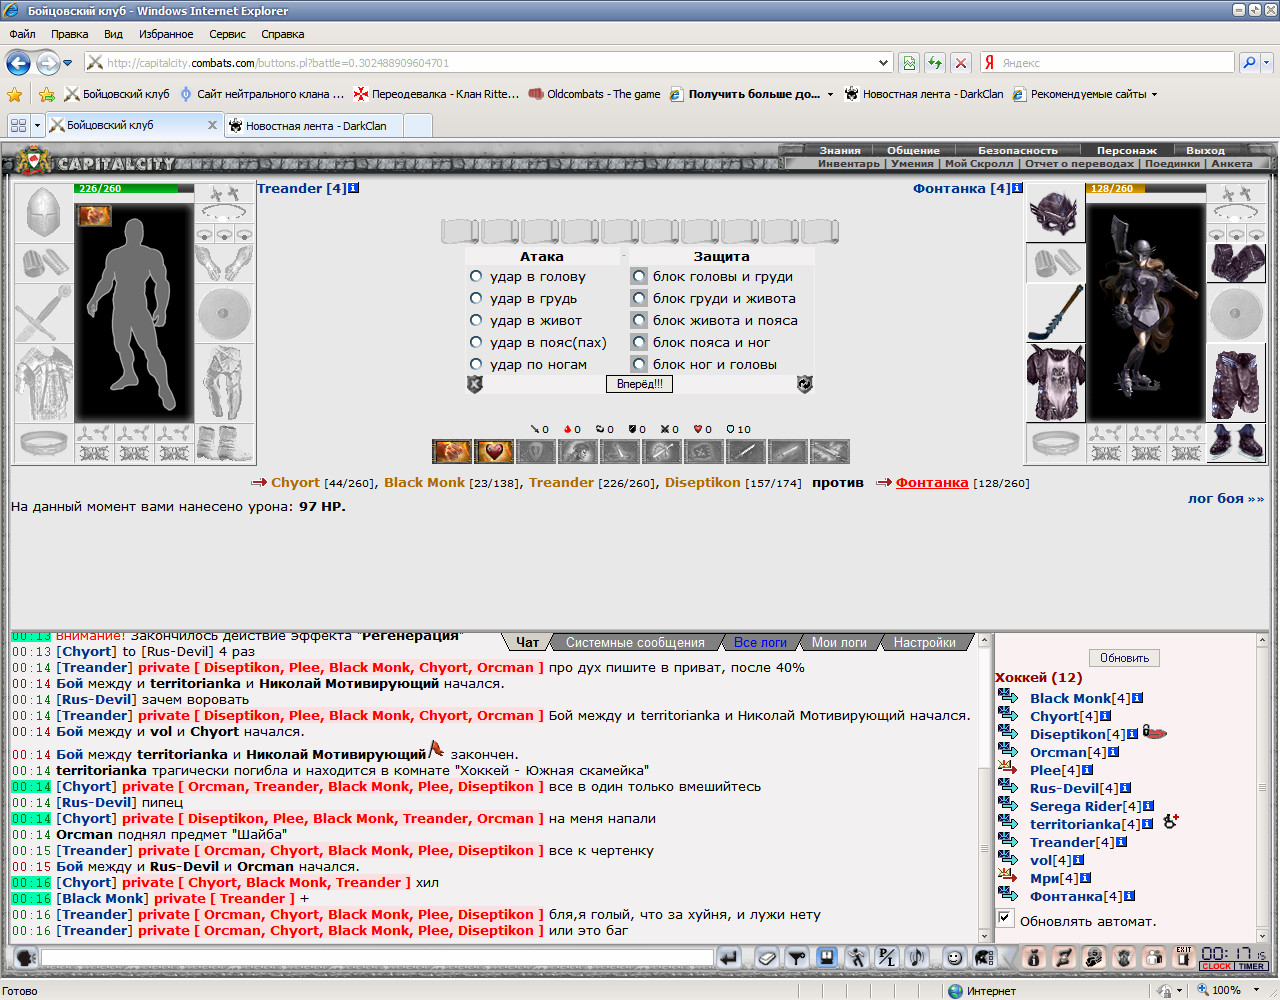Click the Вперёд!!! button
Image resolution: width=1280 pixels, height=1000 pixels.
[x=640, y=384]
